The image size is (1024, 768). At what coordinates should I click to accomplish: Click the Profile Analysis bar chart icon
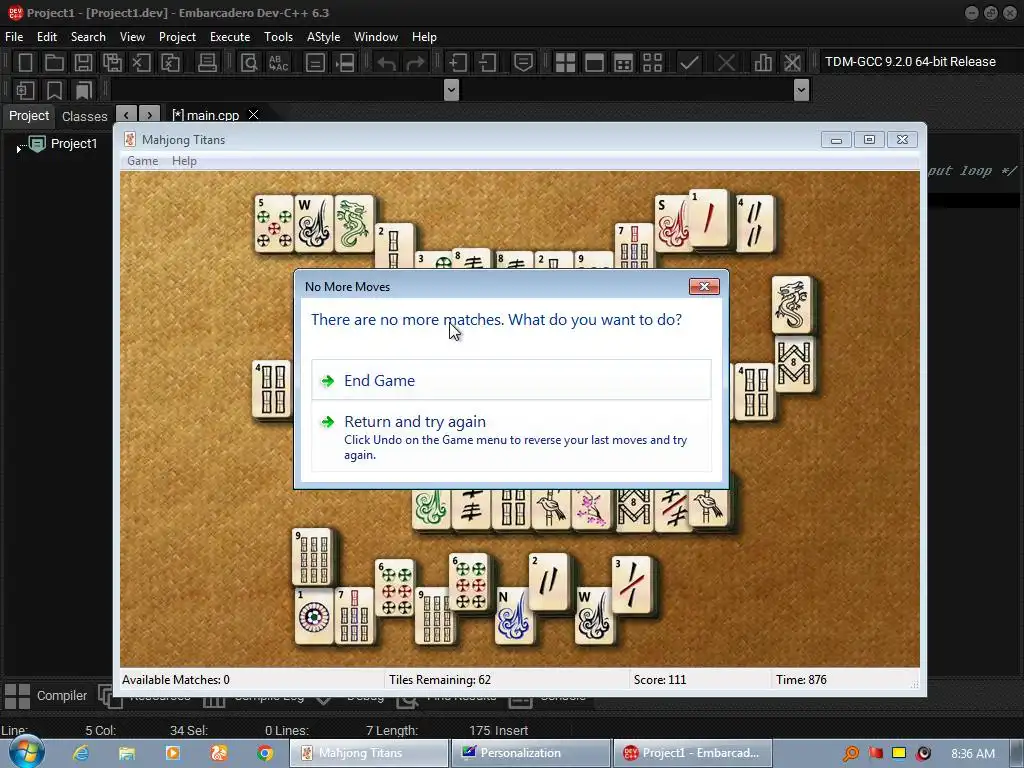coord(763,63)
